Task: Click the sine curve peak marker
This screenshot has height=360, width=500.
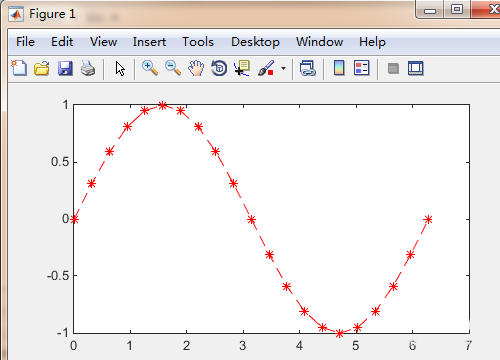Action: coord(162,106)
